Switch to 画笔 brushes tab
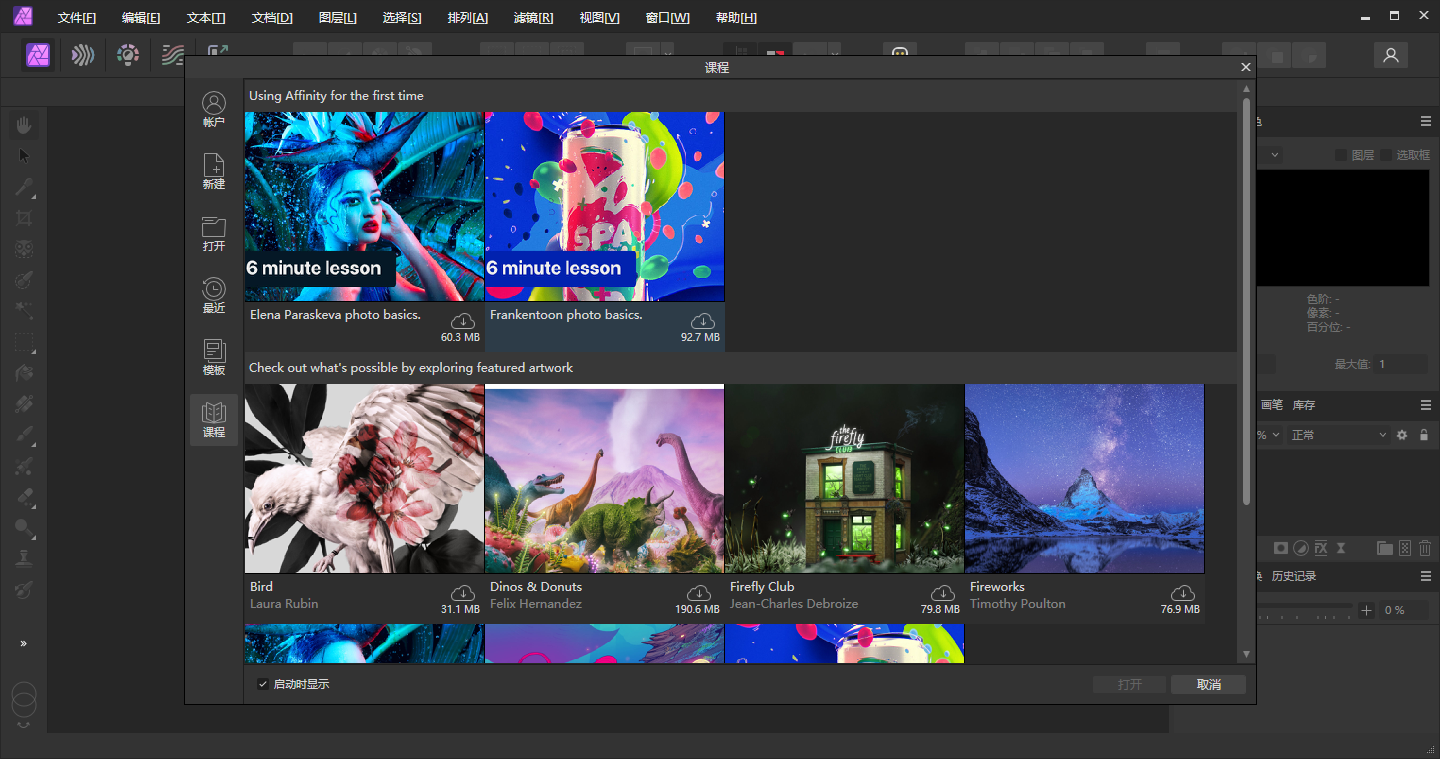 tap(1272, 405)
